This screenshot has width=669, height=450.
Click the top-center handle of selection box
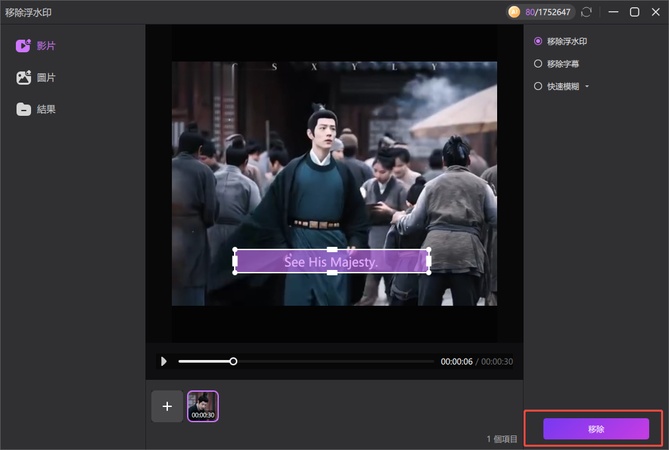[332, 250]
